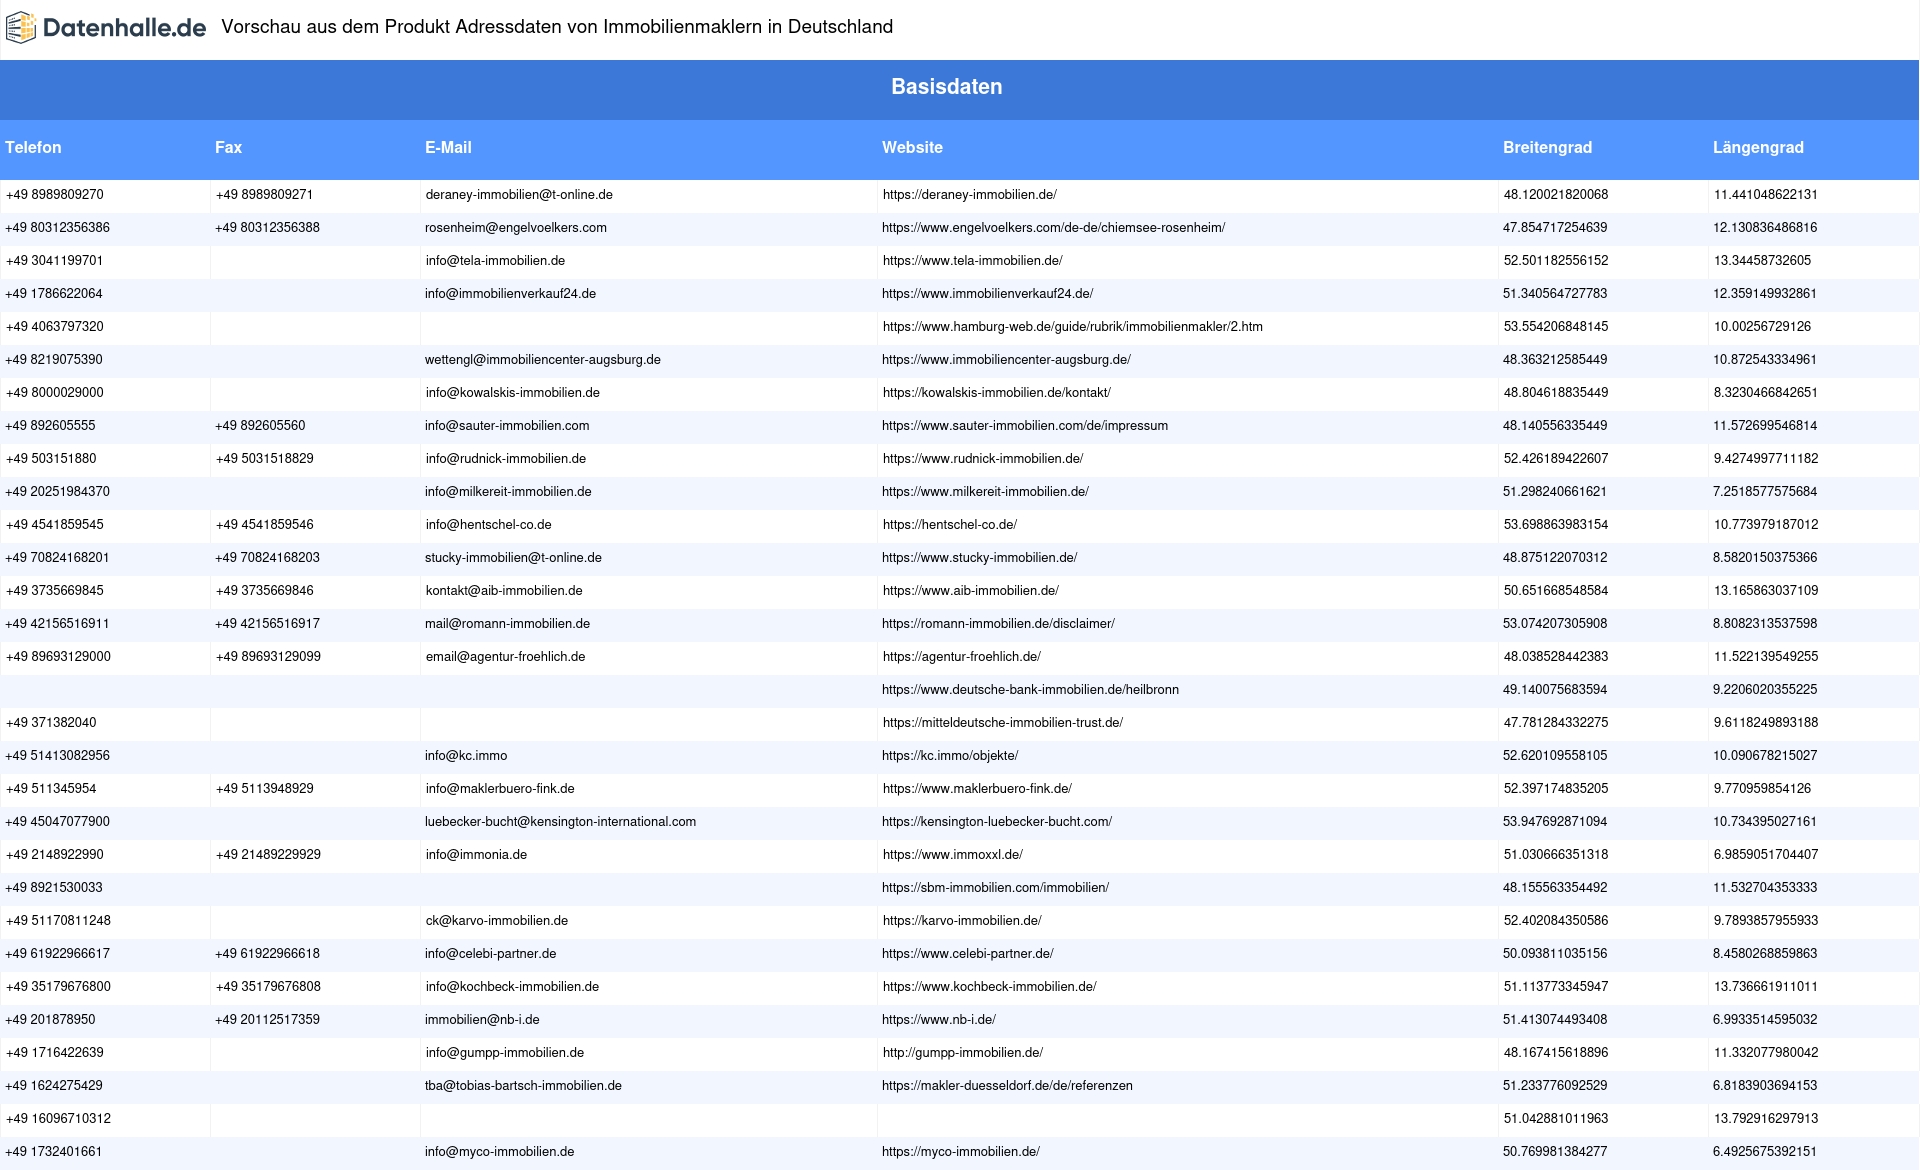Screen dimensions: 1920x1170
Task: Click fax number +49 892605560
Action: click(260, 426)
